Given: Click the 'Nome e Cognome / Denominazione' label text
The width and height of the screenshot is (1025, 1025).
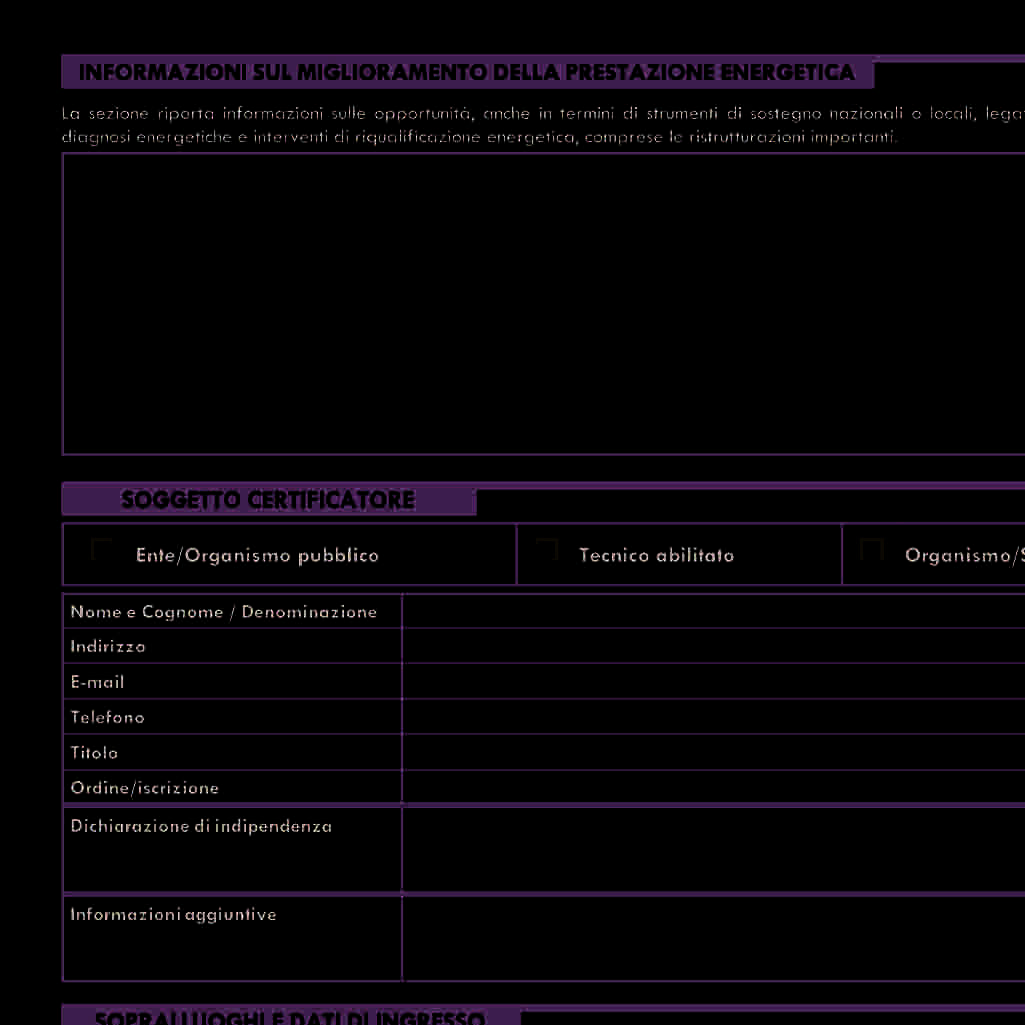Looking at the screenshot, I should pyautogui.click(x=224, y=612).
